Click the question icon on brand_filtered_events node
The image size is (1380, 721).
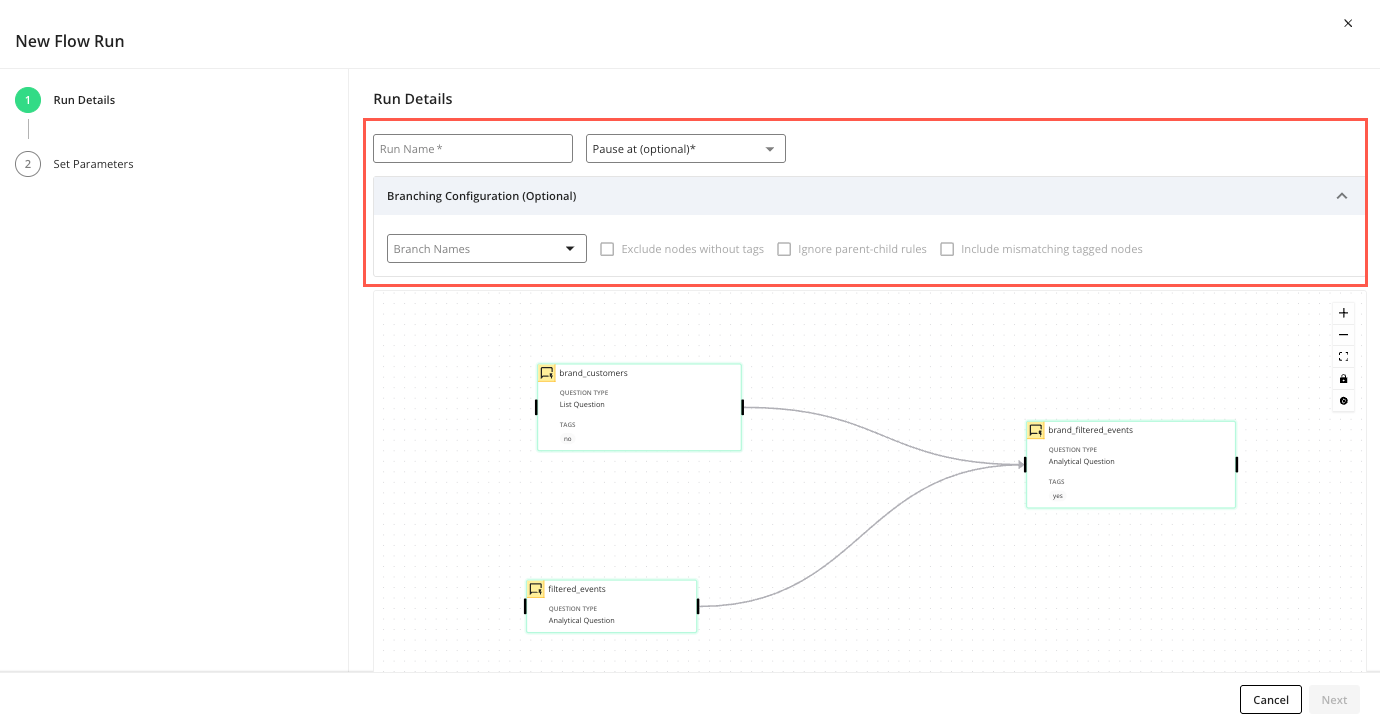pyautogui.click(x=1037, y=430)
